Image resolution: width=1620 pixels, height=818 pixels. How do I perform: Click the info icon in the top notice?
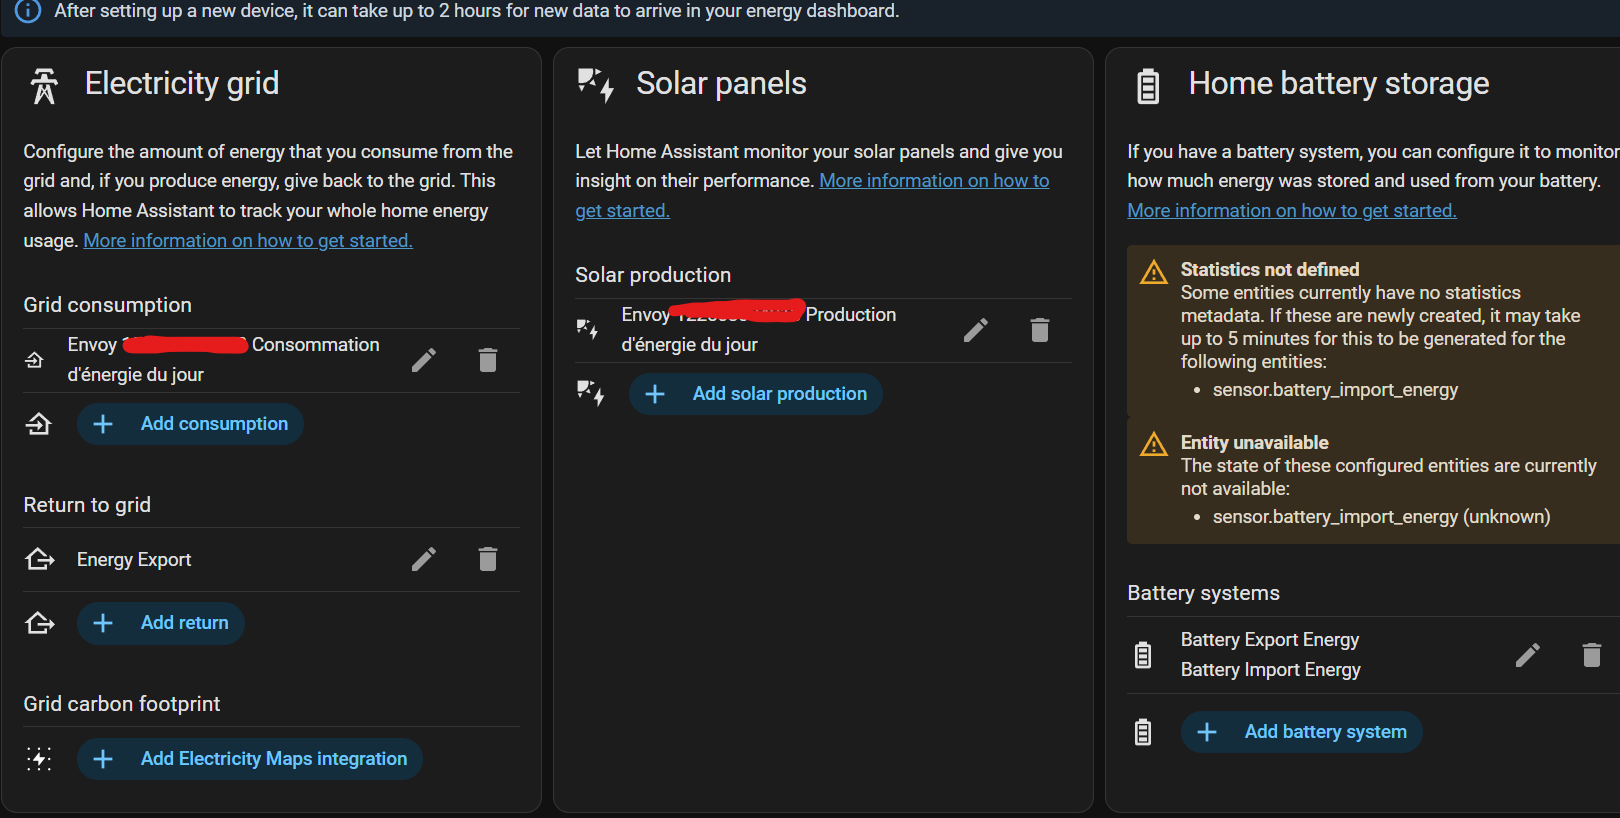coord(28,11)
